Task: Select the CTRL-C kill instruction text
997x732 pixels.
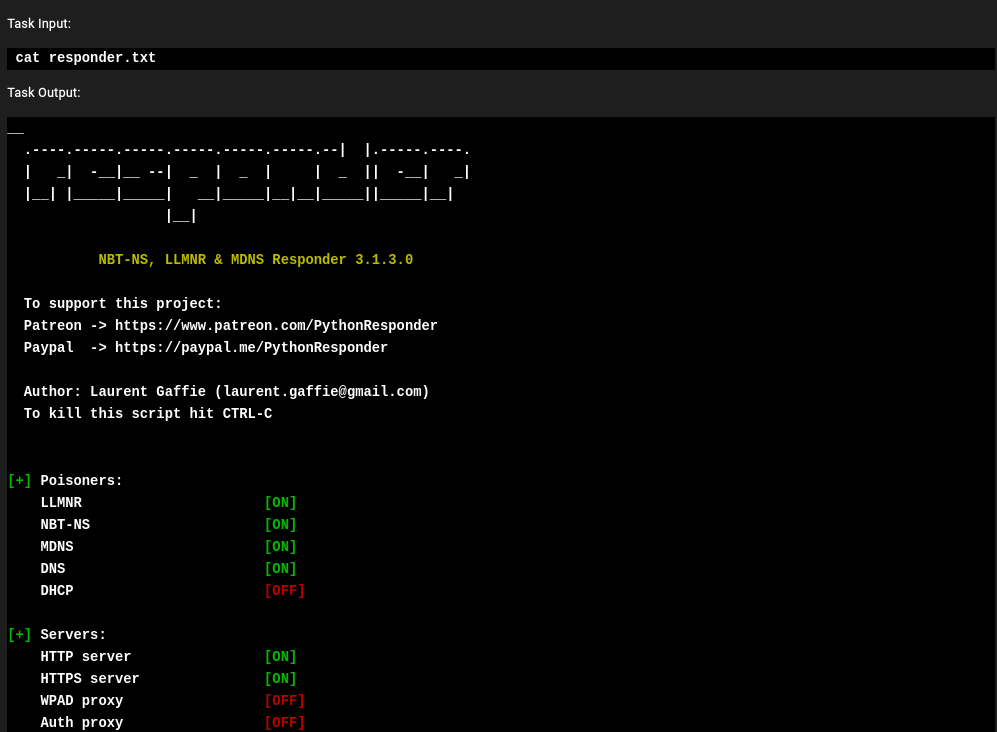Action: (147, 414)
